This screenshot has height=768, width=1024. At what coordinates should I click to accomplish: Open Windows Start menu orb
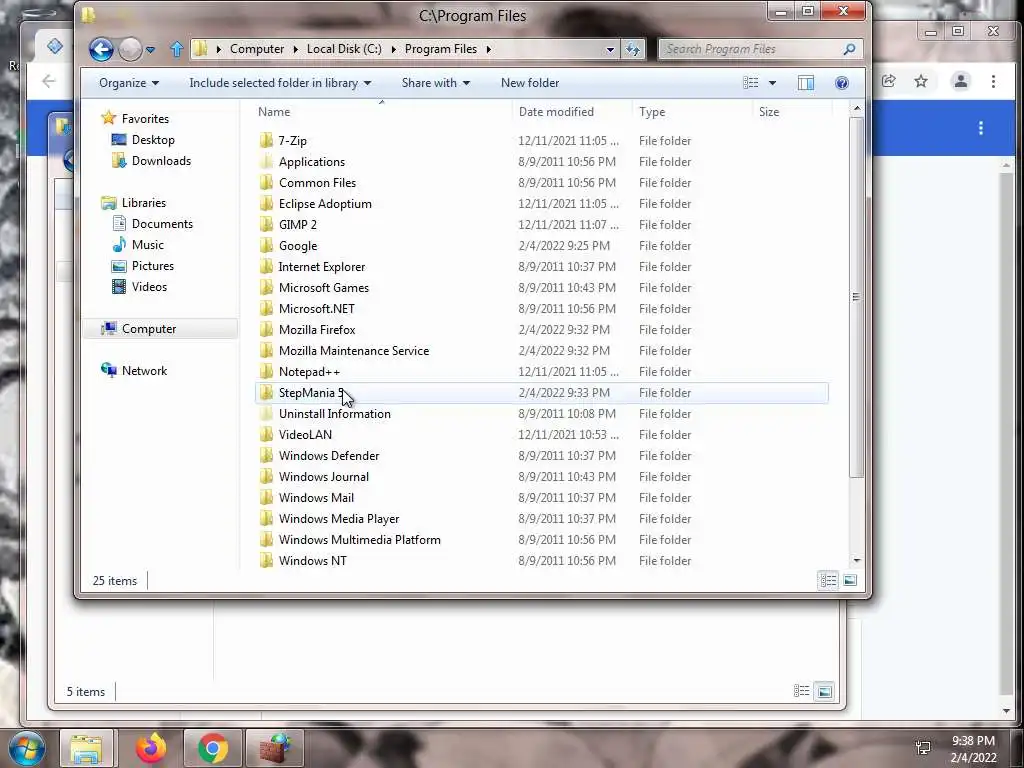[x=27, y=748]
